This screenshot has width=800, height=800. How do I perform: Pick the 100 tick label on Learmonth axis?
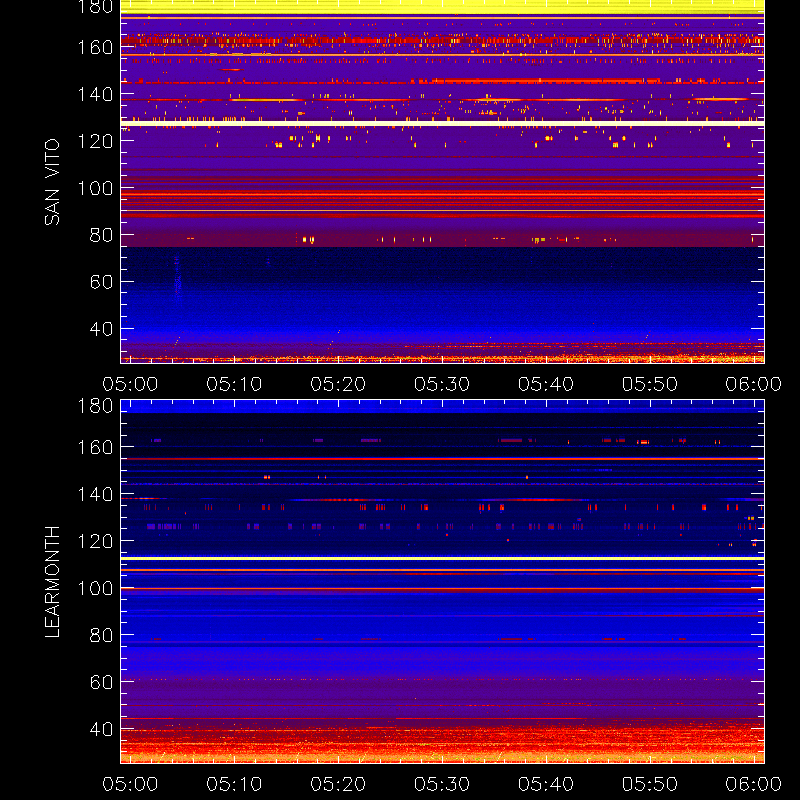click(95, 588)
